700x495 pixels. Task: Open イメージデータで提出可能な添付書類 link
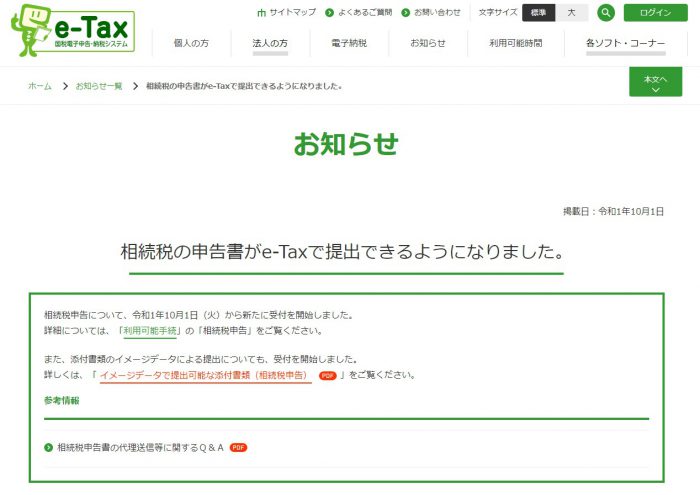204,375
